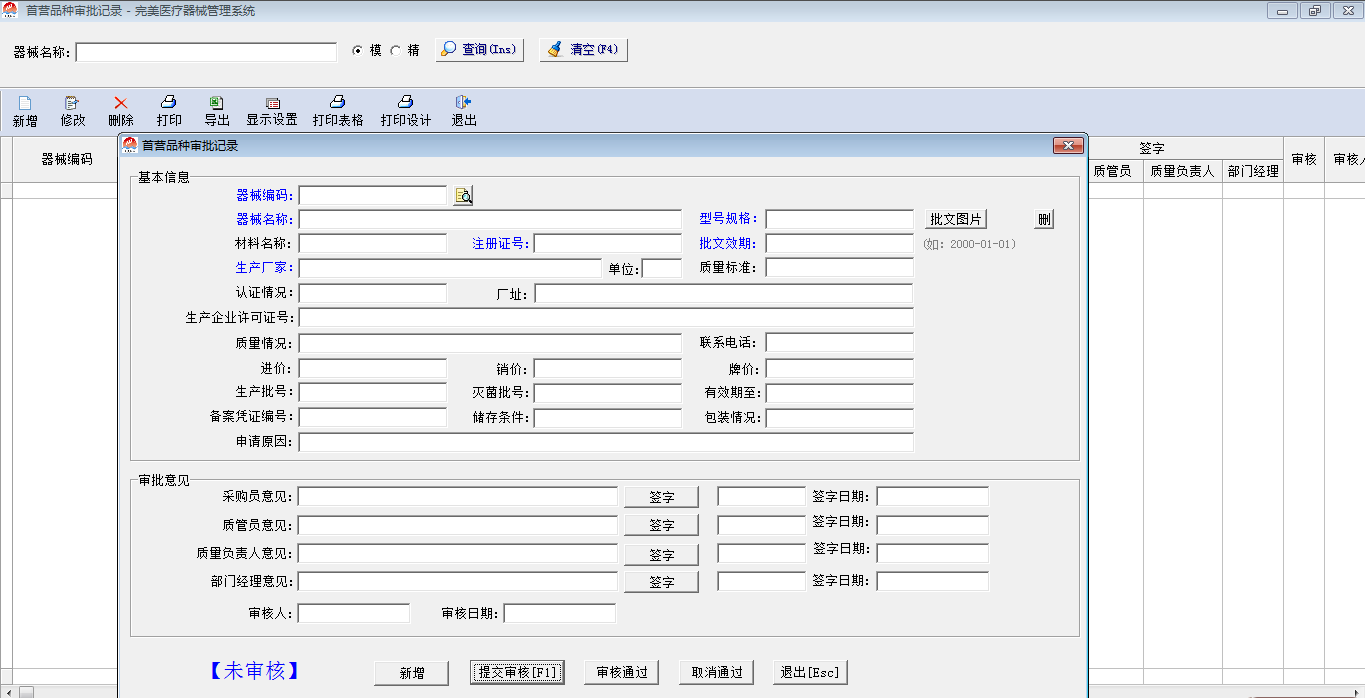Click the 审核通过 approve button
The image size is (1365, 698).
[x=622, y=672]
